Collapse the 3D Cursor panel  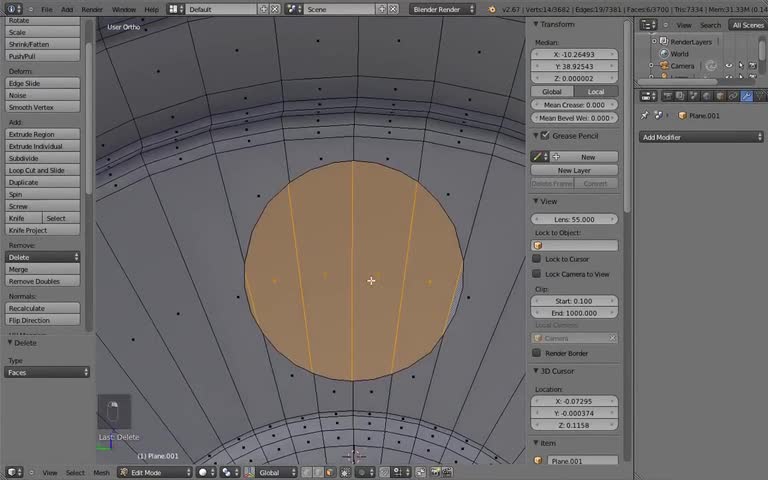pyautogui.click(x=536, y=371)
